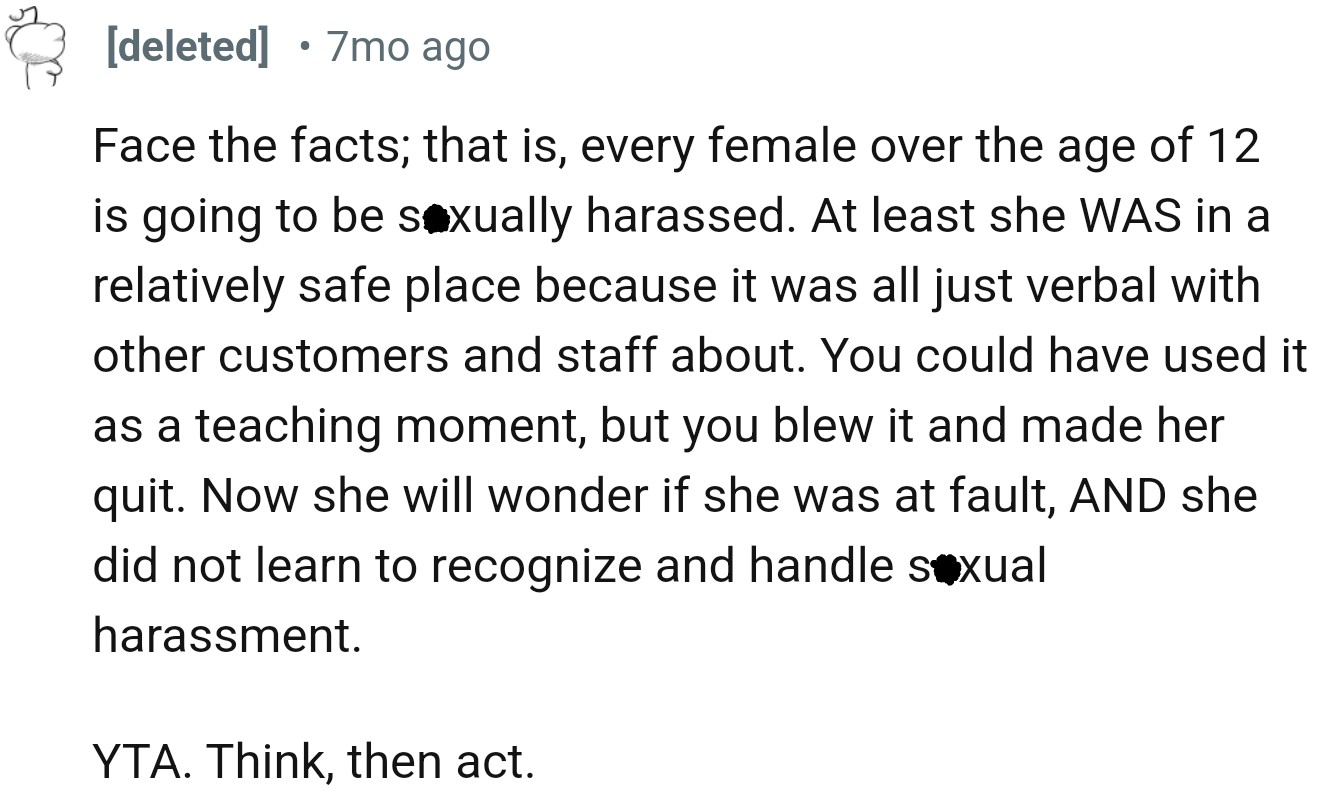Click the censor blob in "sexual" near the end
Viewport: 1331px width, 802px height.
click(943, 567)
